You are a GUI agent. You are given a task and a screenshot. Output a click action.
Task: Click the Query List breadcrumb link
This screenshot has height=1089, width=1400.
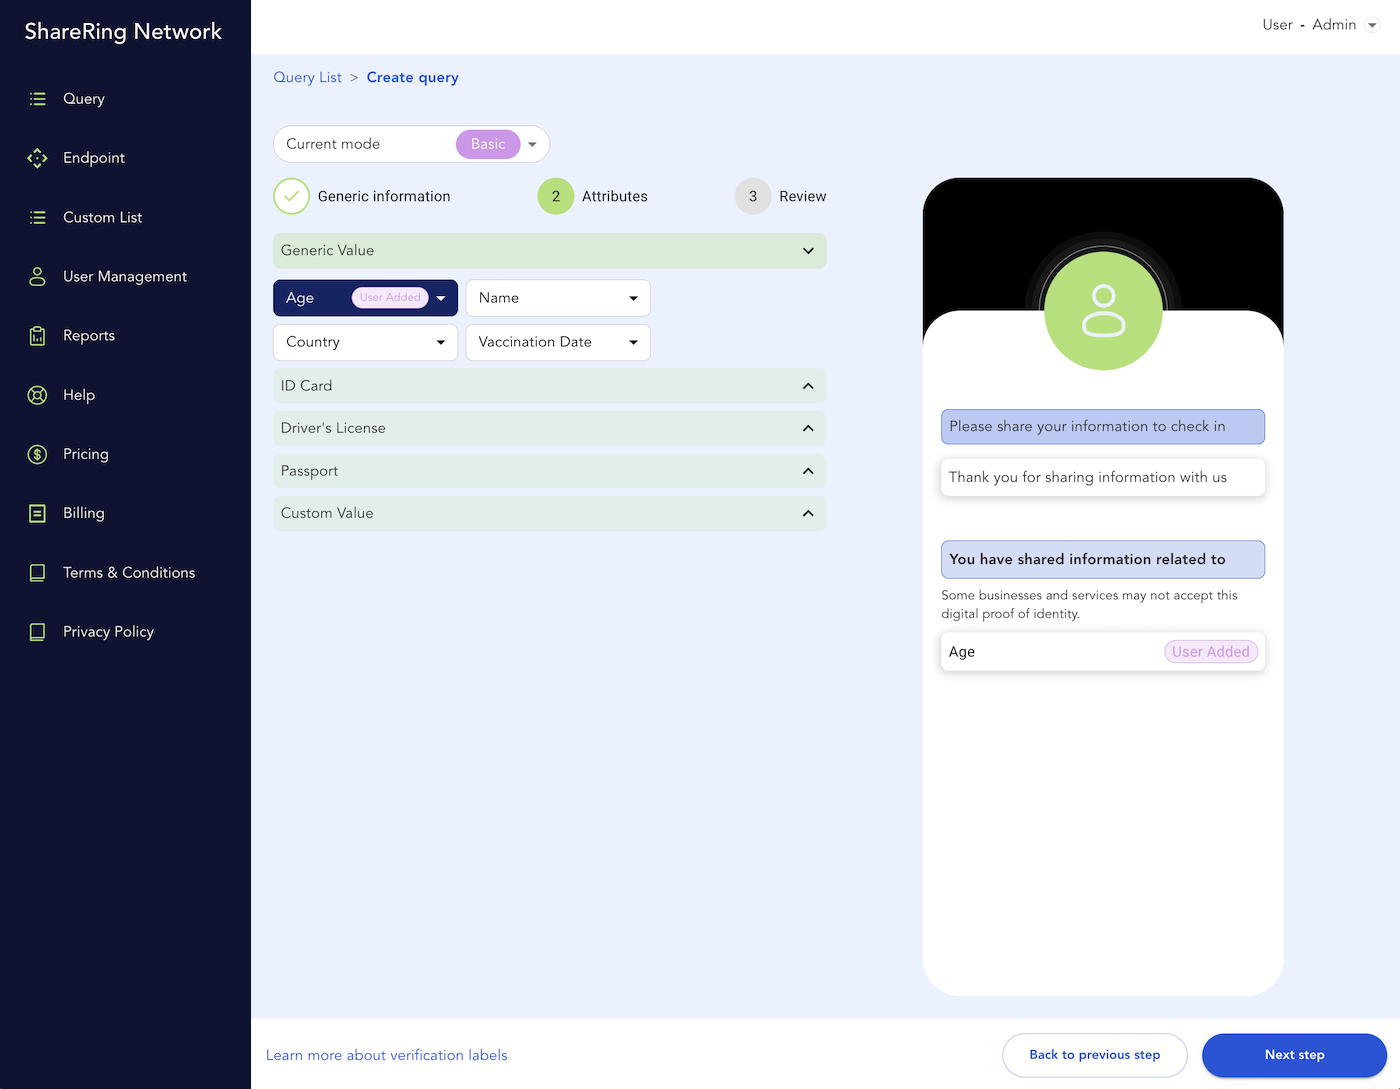pos(307,78)
